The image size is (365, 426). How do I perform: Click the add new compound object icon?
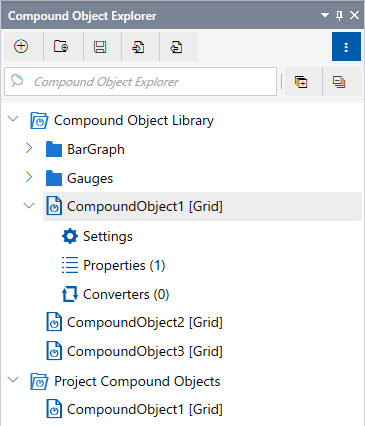click(21, 47)
